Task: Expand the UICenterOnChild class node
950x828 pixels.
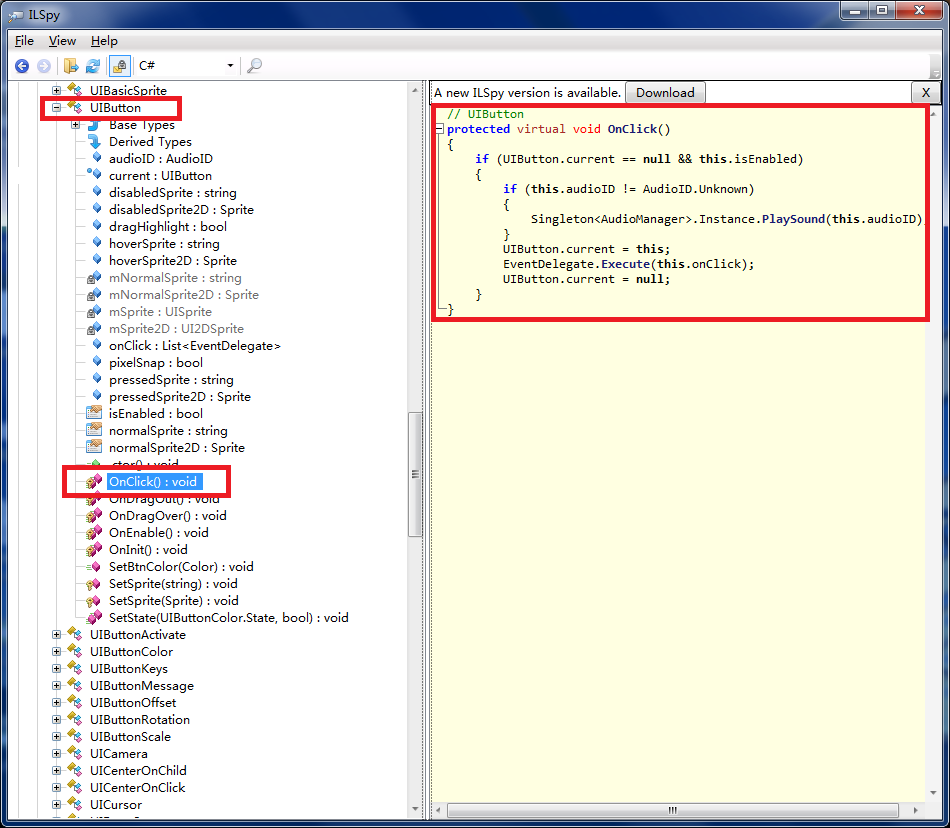Action: click(56, 770)
